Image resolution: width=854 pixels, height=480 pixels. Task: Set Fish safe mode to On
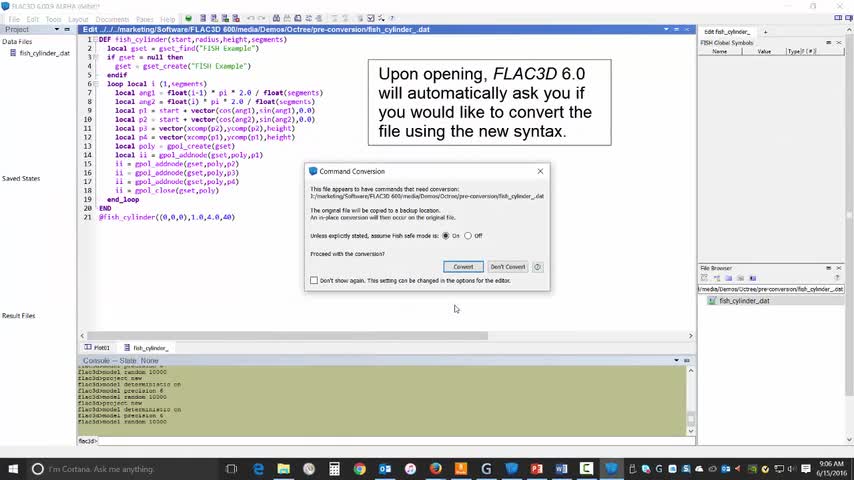coord(446,236)
